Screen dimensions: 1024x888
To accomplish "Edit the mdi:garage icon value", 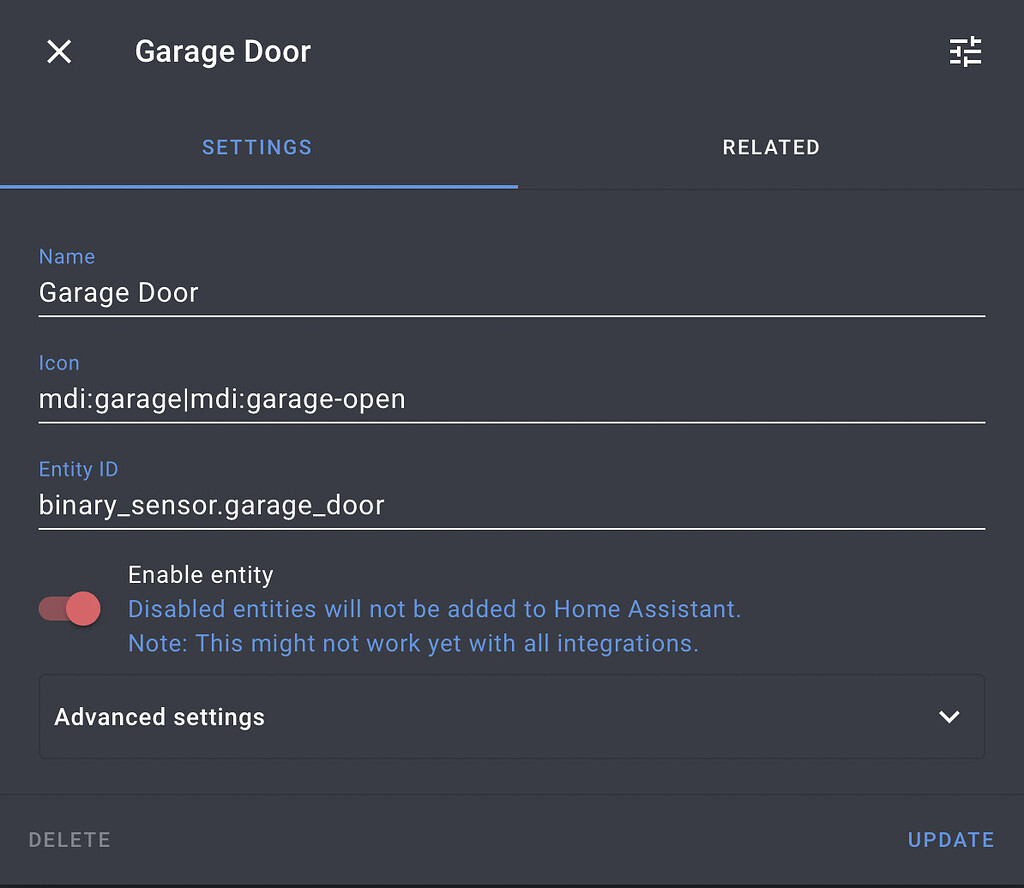I will pyautogui.click(x=220, y=398).
